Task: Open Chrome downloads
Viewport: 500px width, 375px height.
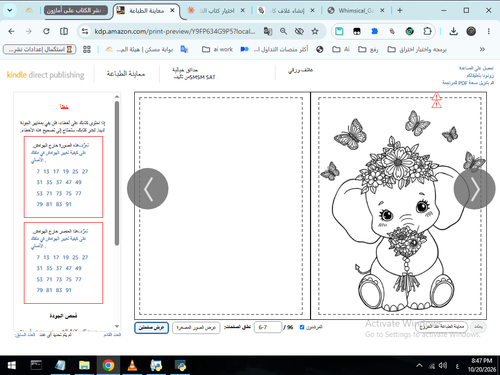Action: click(453, 31)
